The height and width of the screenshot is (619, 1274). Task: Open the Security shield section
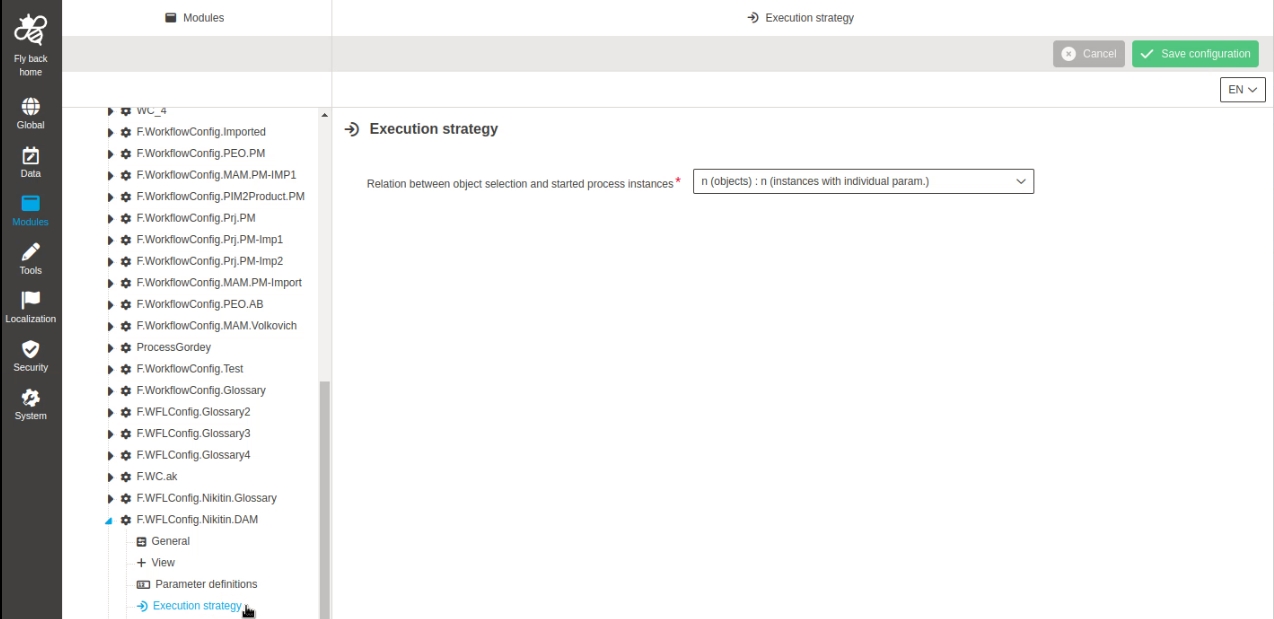coord(30,356)
